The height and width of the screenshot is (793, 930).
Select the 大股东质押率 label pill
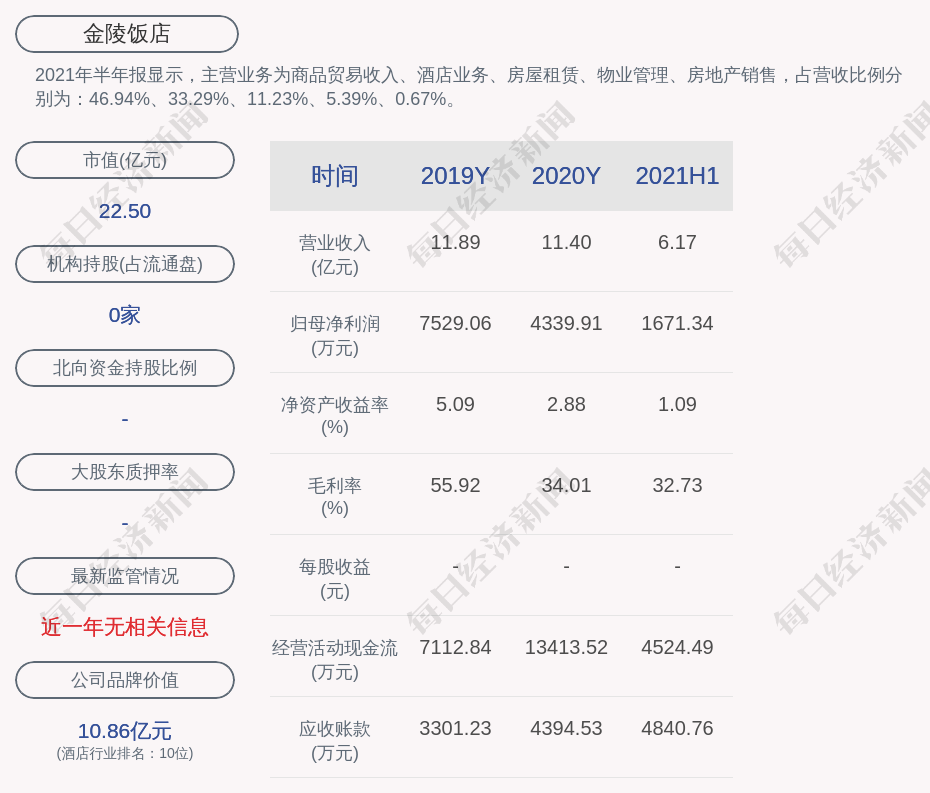pos(125,472)
